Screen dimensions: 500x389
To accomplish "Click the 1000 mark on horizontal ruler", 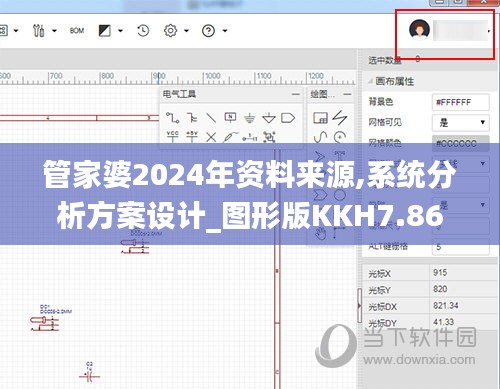I will pos(212,76).
